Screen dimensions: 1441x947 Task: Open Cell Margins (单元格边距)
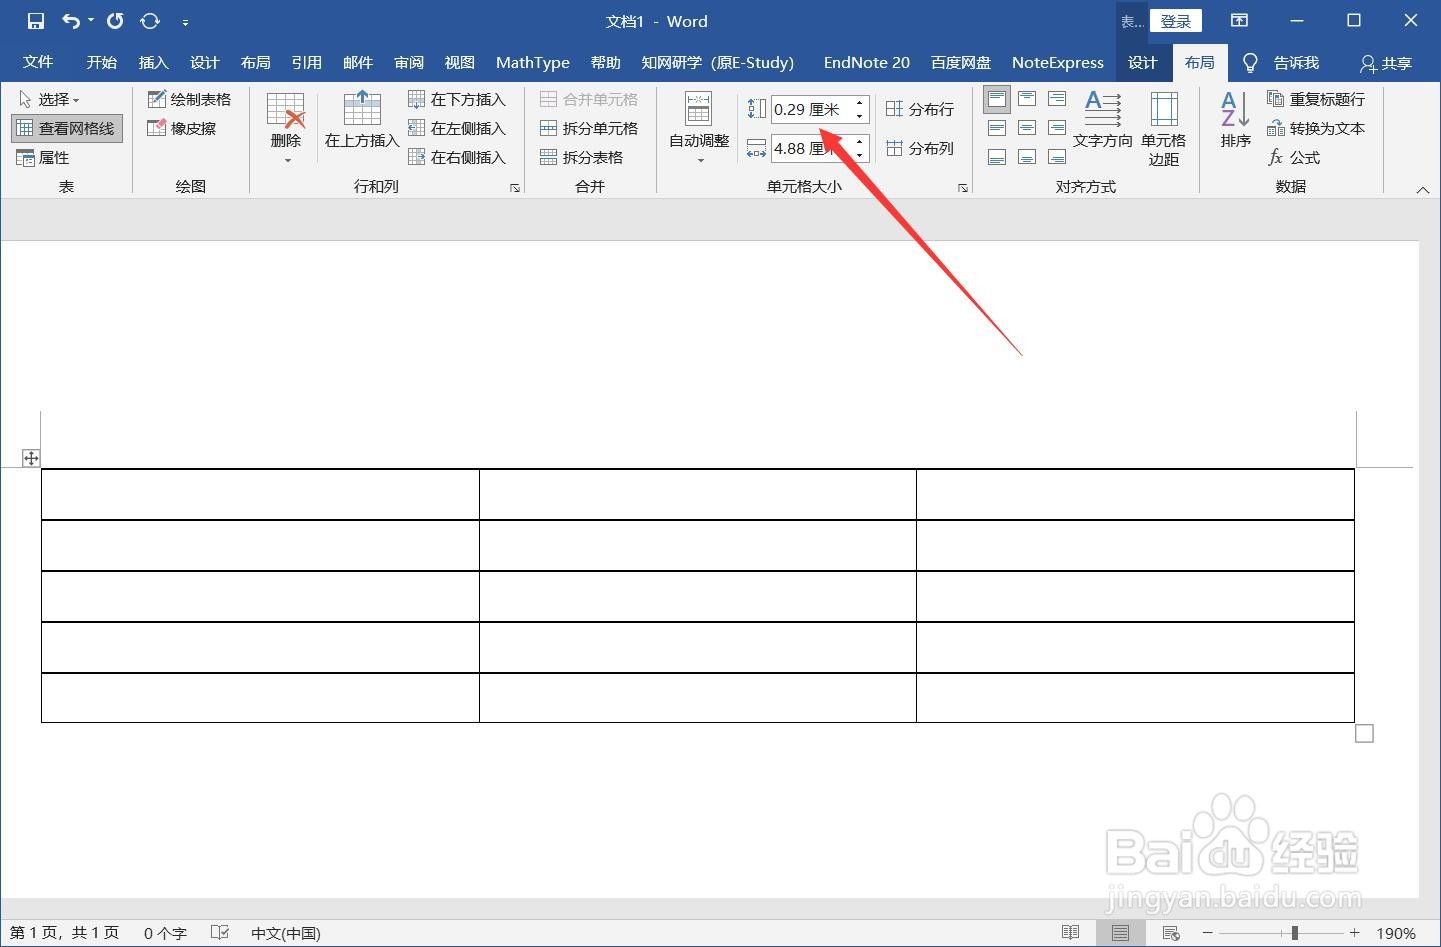[x=1164, y=128]
